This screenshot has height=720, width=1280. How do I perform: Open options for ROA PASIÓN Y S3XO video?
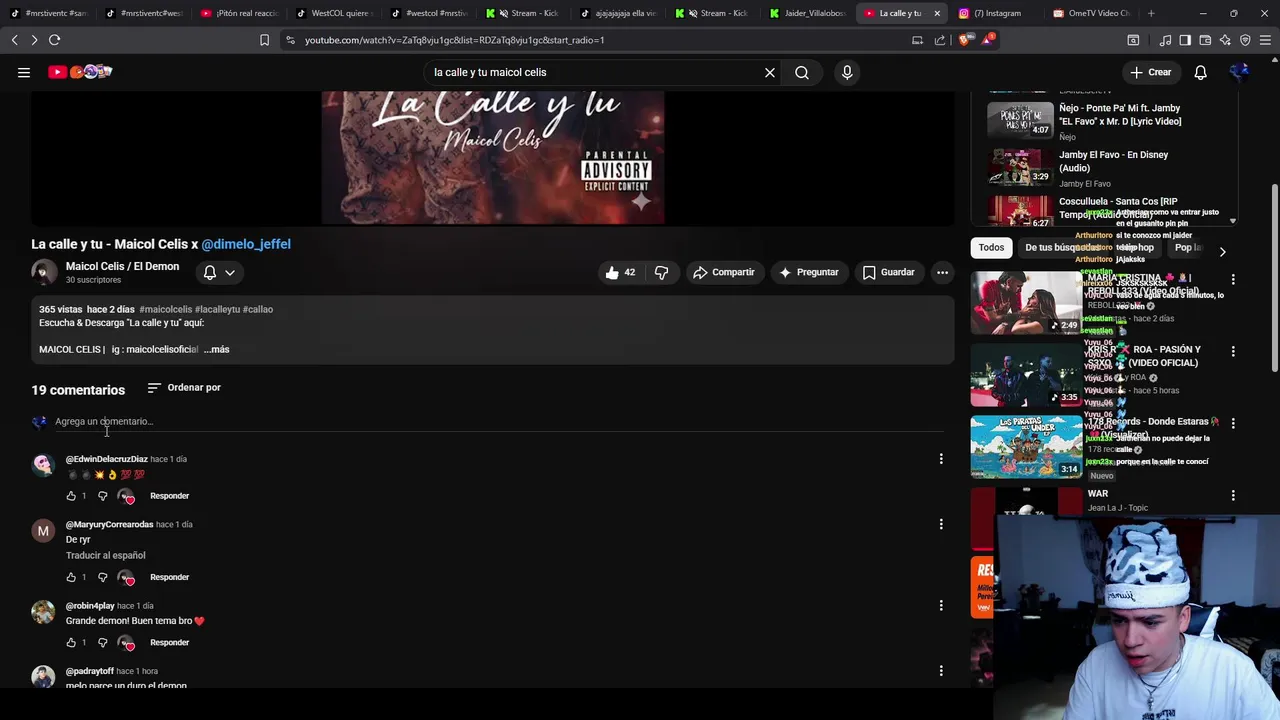[x=1233, y=352]
